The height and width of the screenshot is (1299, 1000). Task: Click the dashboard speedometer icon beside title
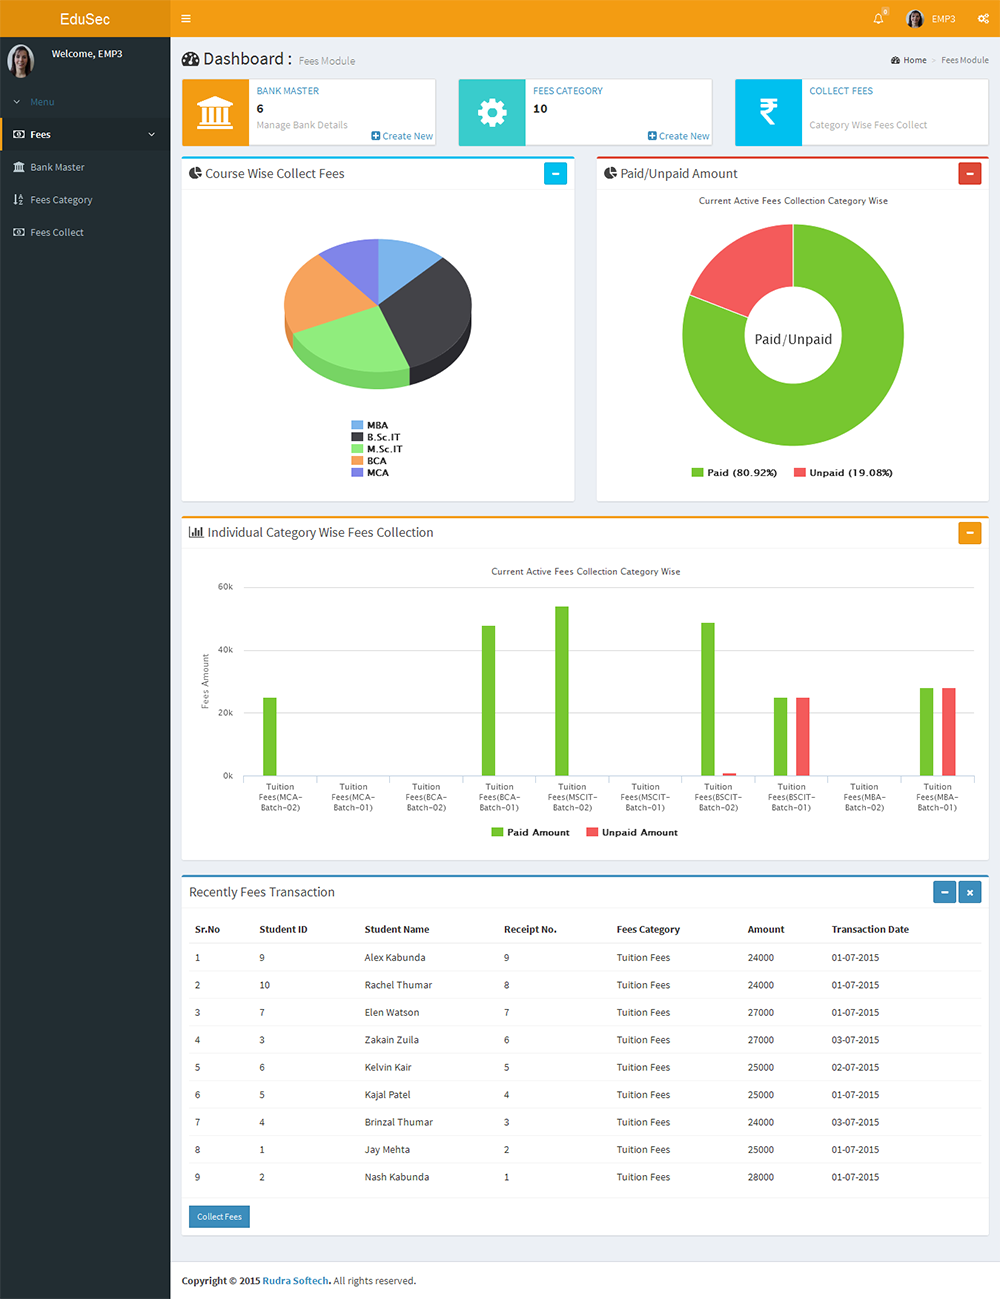[191, 60]
